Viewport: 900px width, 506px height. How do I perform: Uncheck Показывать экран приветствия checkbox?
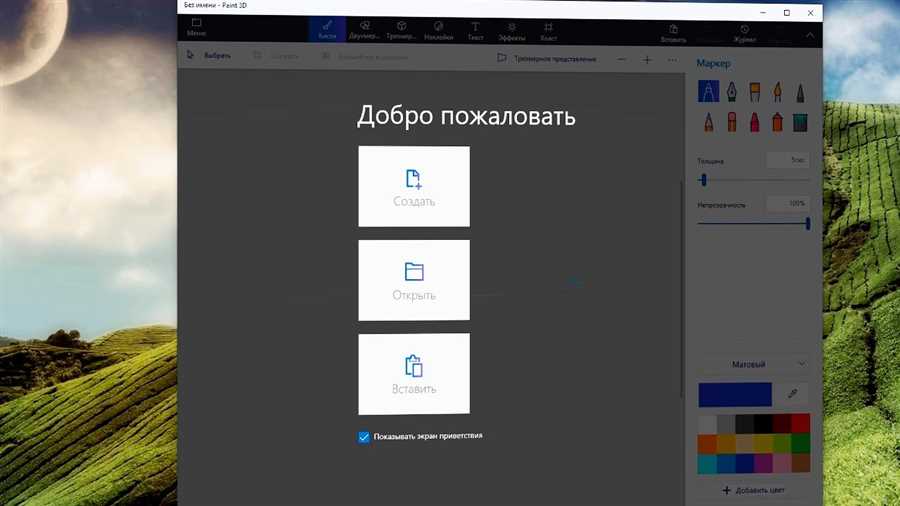pos(364,437)
